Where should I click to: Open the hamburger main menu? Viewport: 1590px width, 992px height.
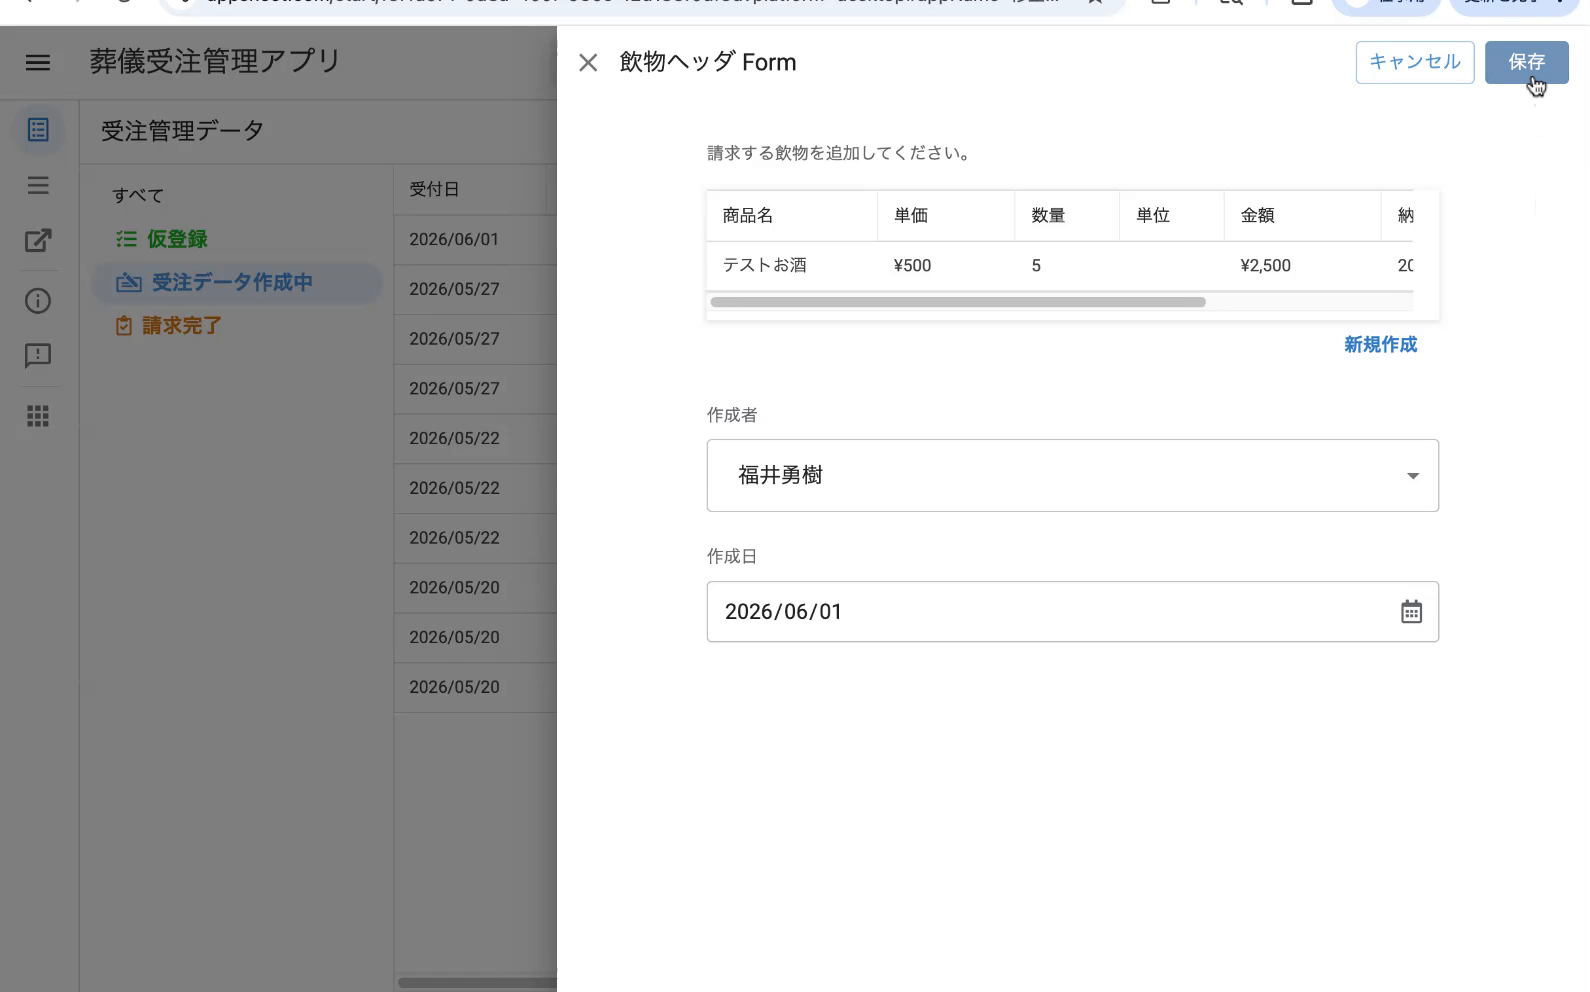pyautogui.click(x=38, y=63)
